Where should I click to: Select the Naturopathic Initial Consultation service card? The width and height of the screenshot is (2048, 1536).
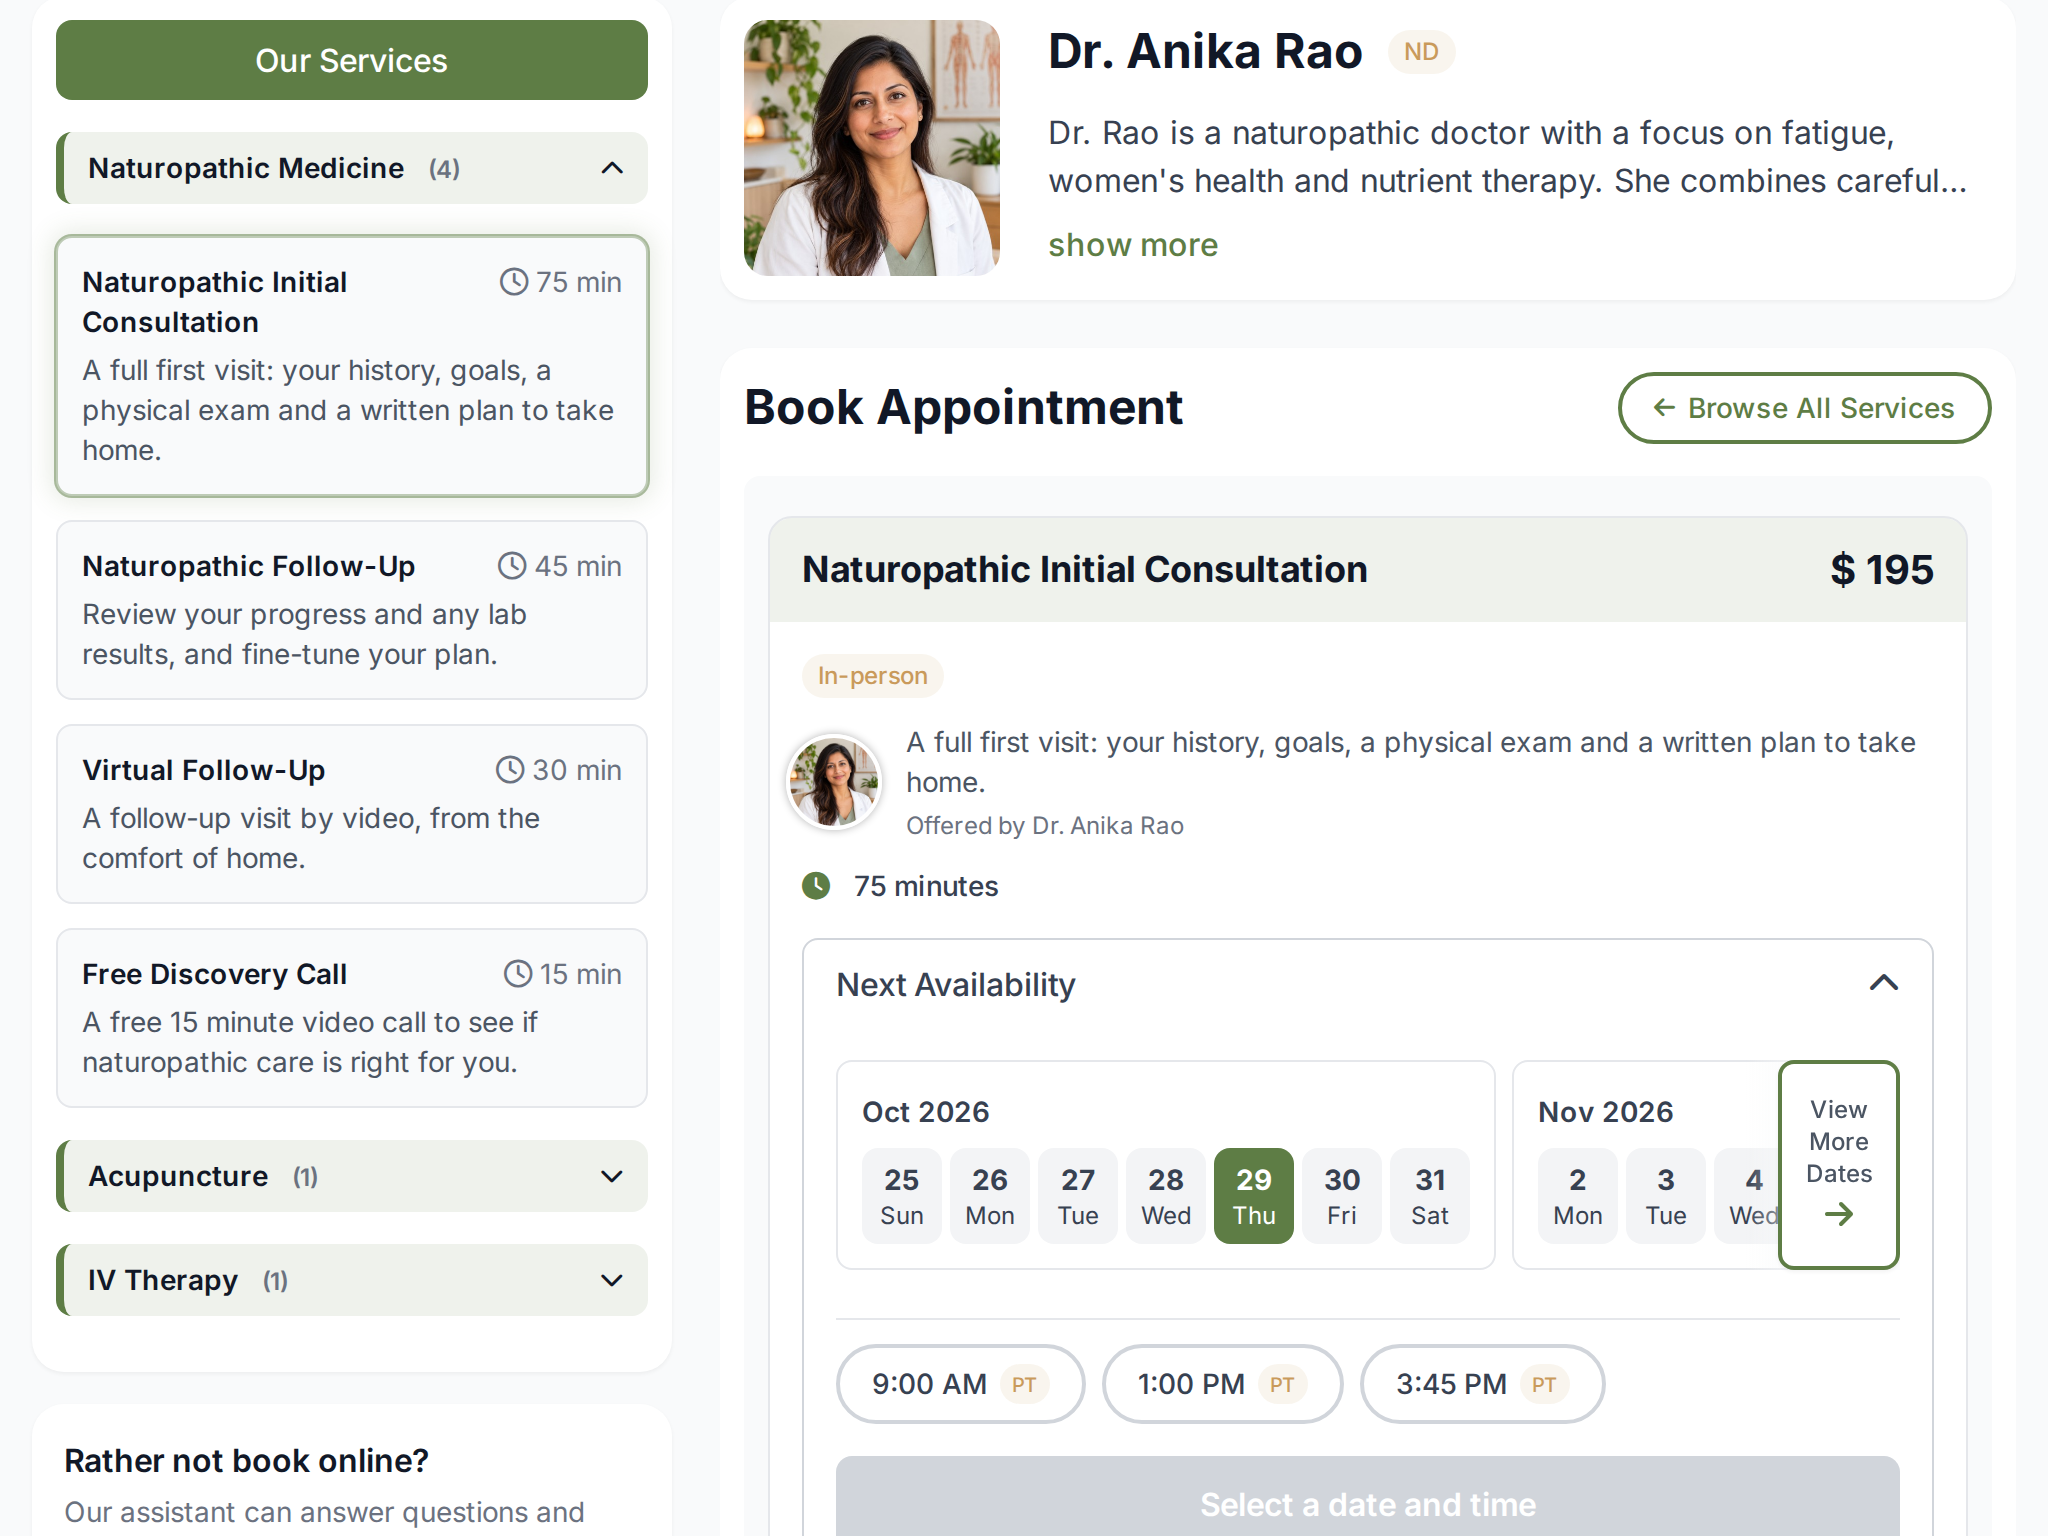[x=352, y=366]
